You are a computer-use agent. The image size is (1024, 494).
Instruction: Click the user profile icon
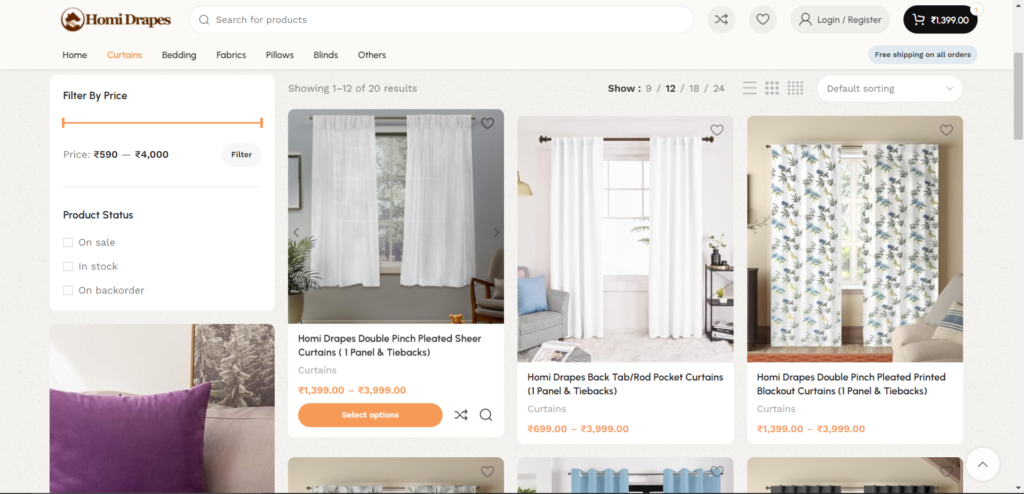coord(805,20)
